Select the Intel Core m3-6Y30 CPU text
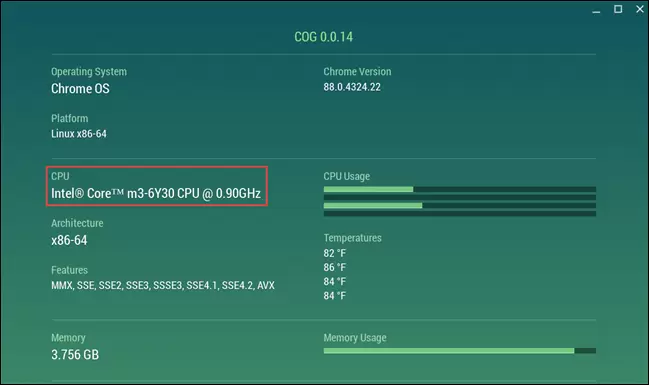The image size is (649, 385). 156,193
